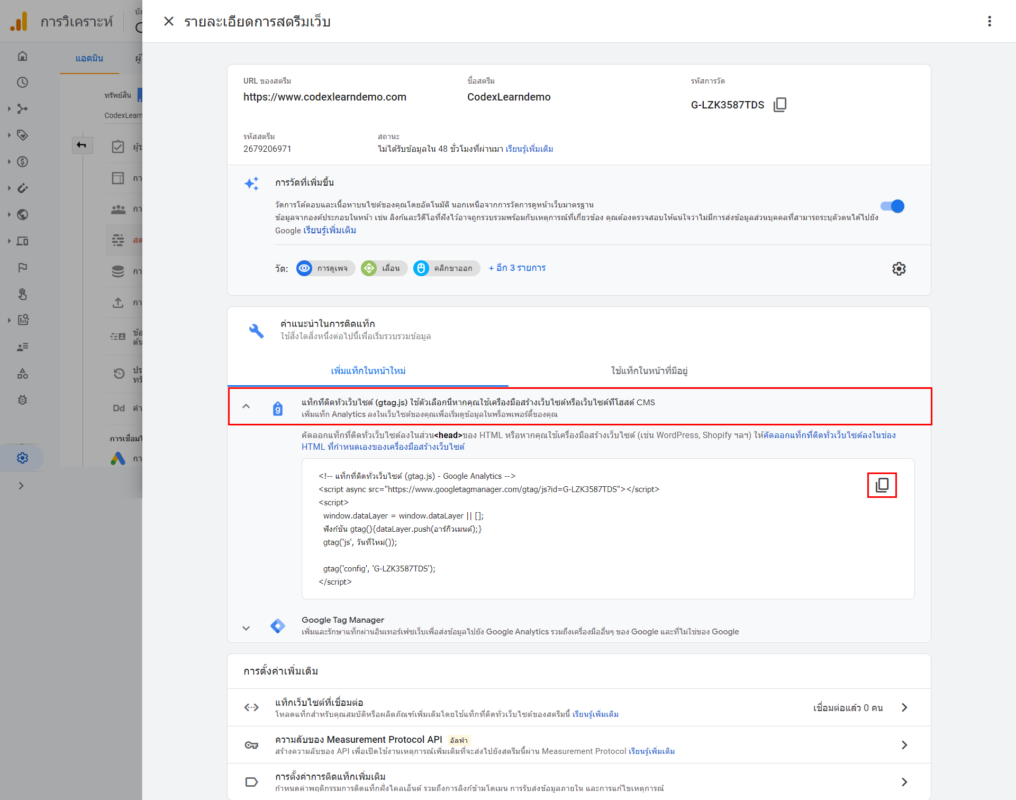Expand the Google Tag Manager section
Image resolution: width=1016 pixels, height=800 pixels.
245,627
